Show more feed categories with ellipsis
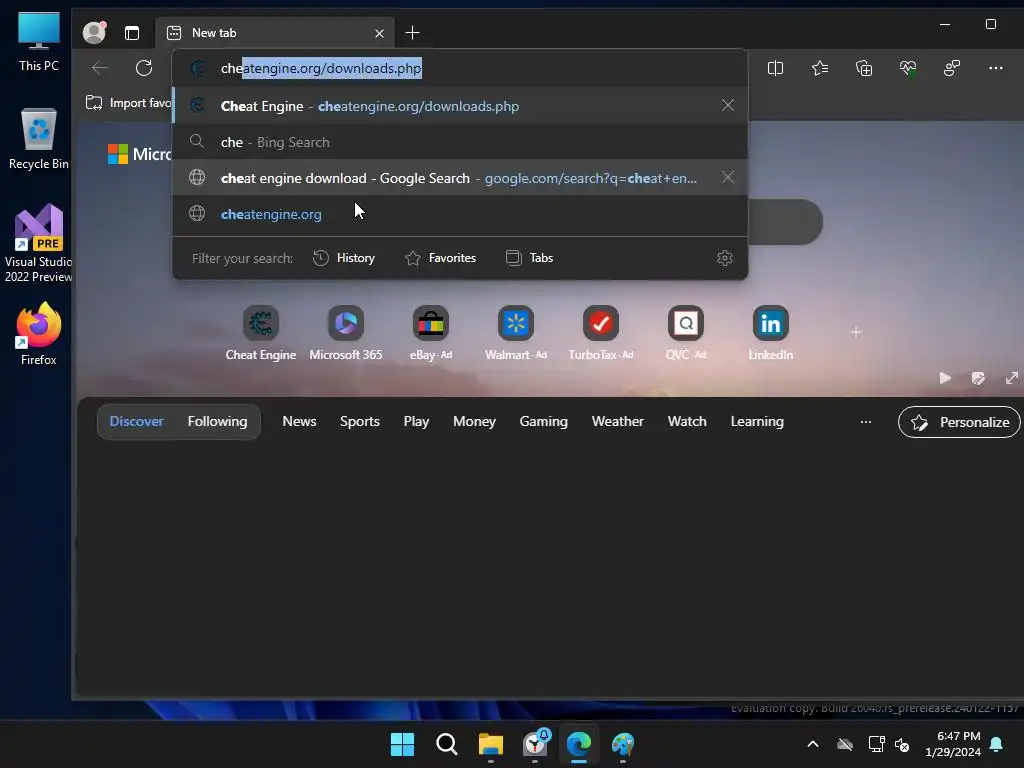The width and height of the screenshot is (1024, 768). pos(865,422)
